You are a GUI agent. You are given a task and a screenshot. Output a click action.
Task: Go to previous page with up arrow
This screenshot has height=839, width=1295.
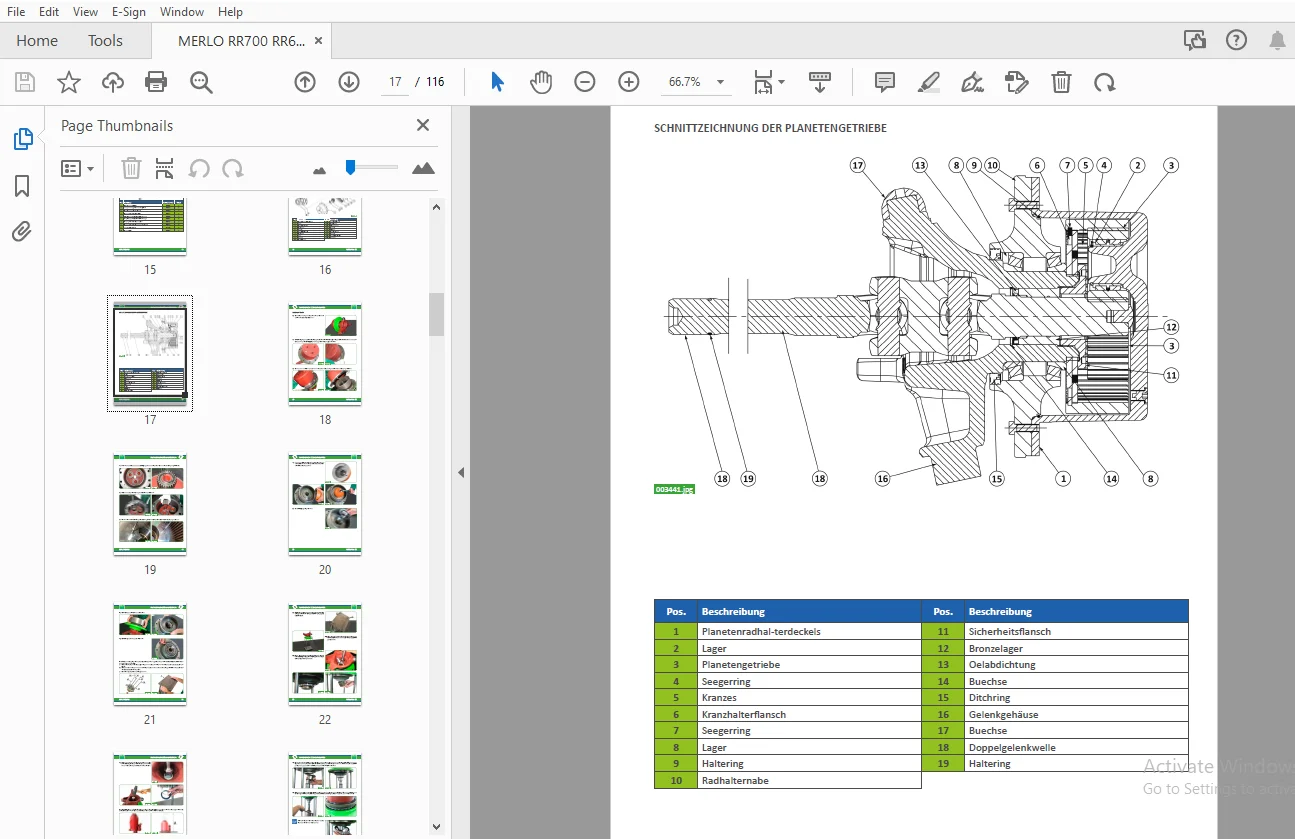click(305, 82)
